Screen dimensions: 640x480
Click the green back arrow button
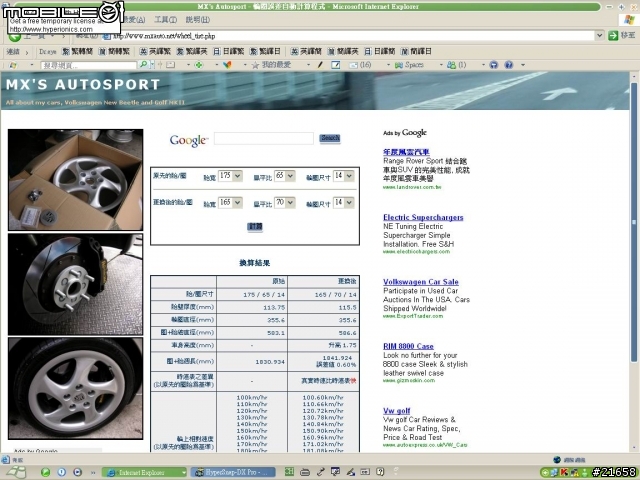coord(15,37)
